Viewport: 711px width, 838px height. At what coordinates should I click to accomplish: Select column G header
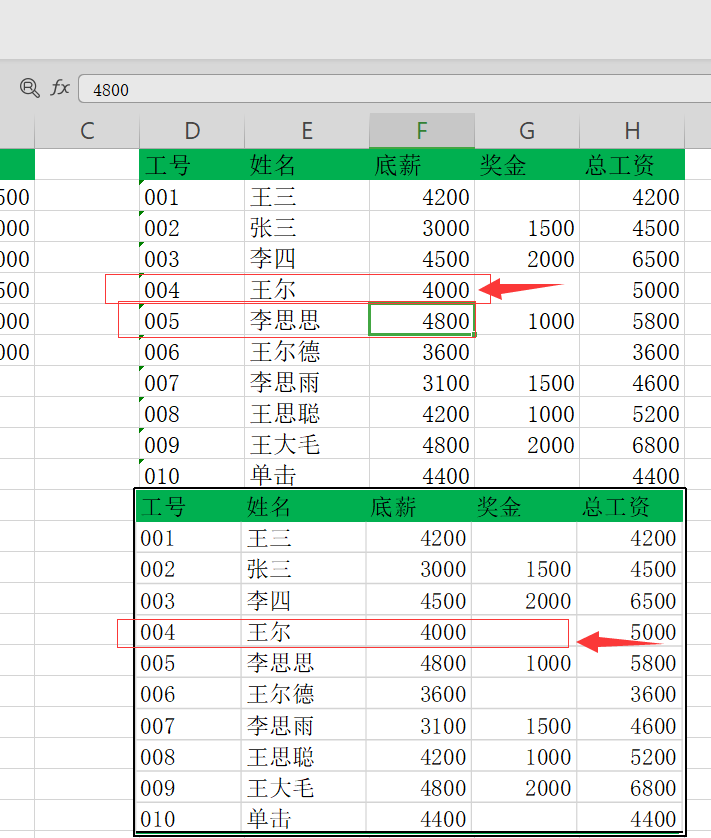click(527, 130)
